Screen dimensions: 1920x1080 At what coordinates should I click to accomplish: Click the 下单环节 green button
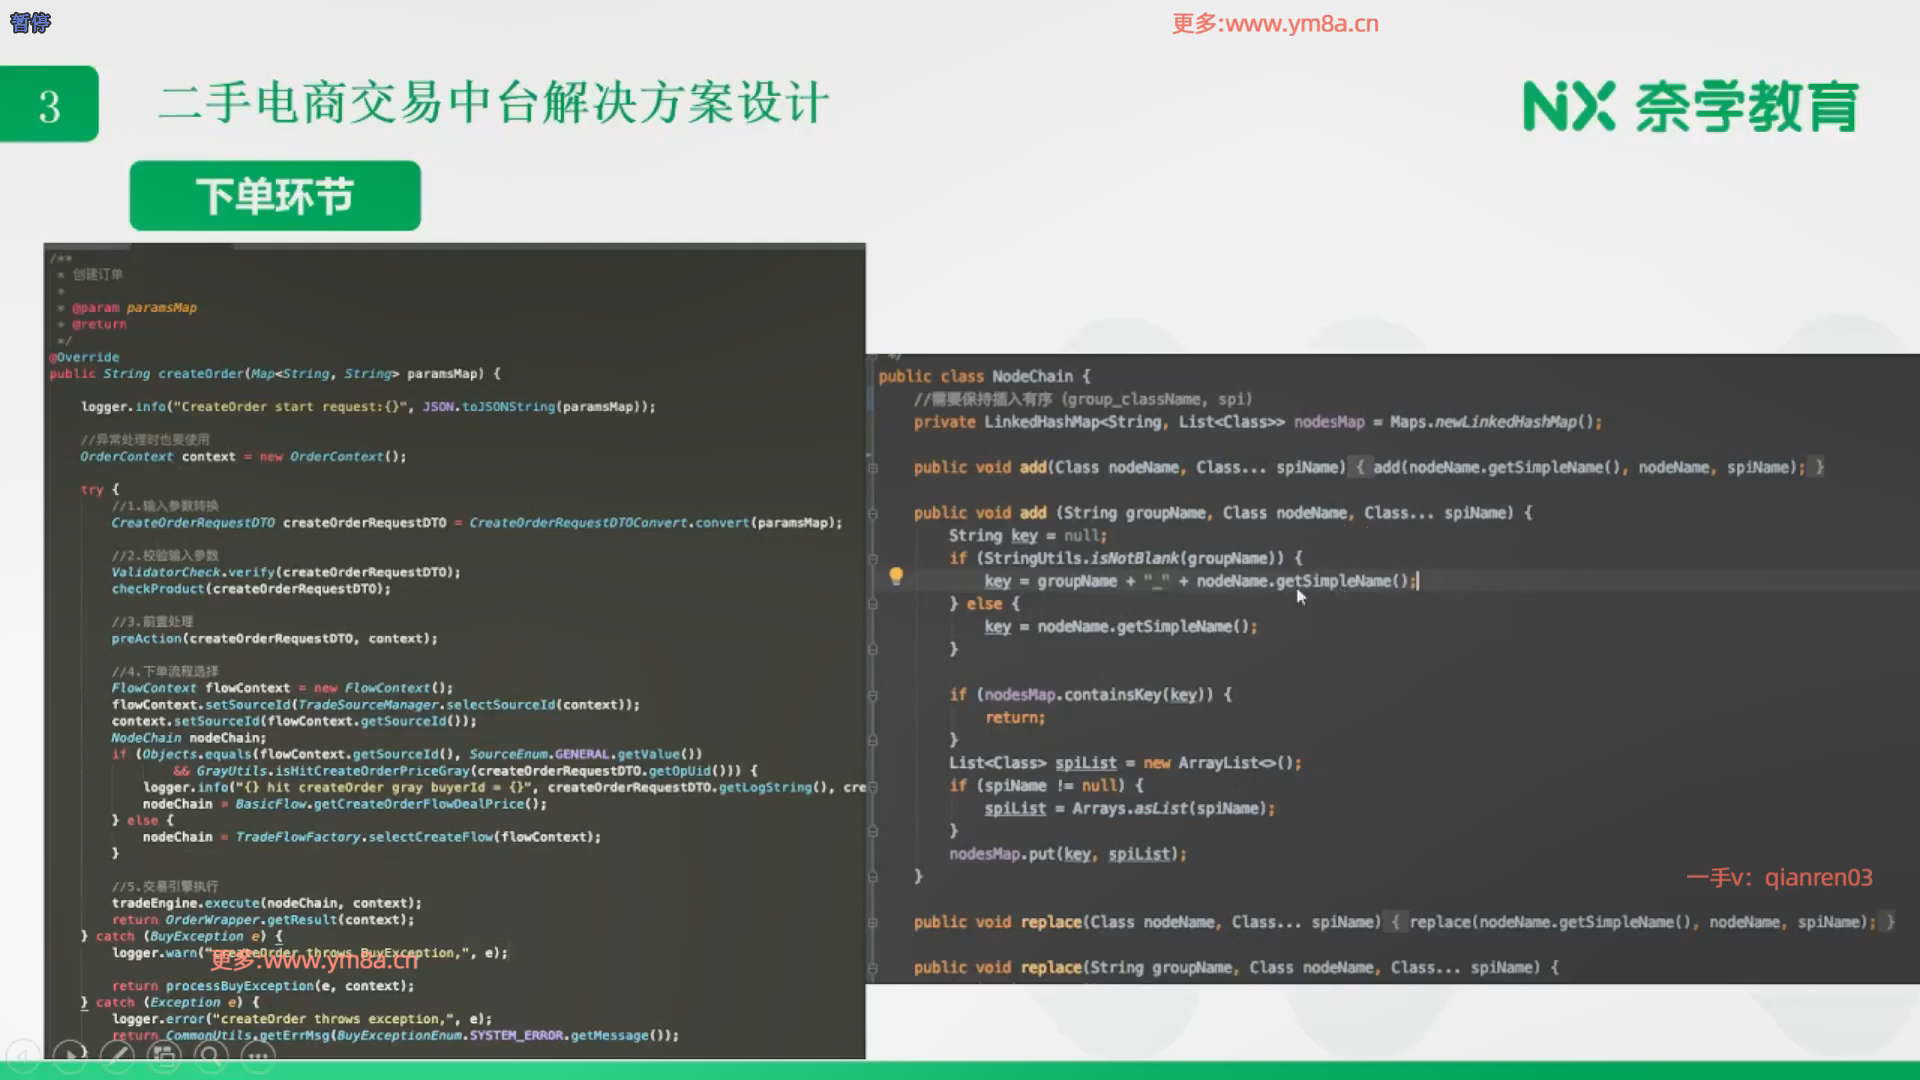coord(275,196)
